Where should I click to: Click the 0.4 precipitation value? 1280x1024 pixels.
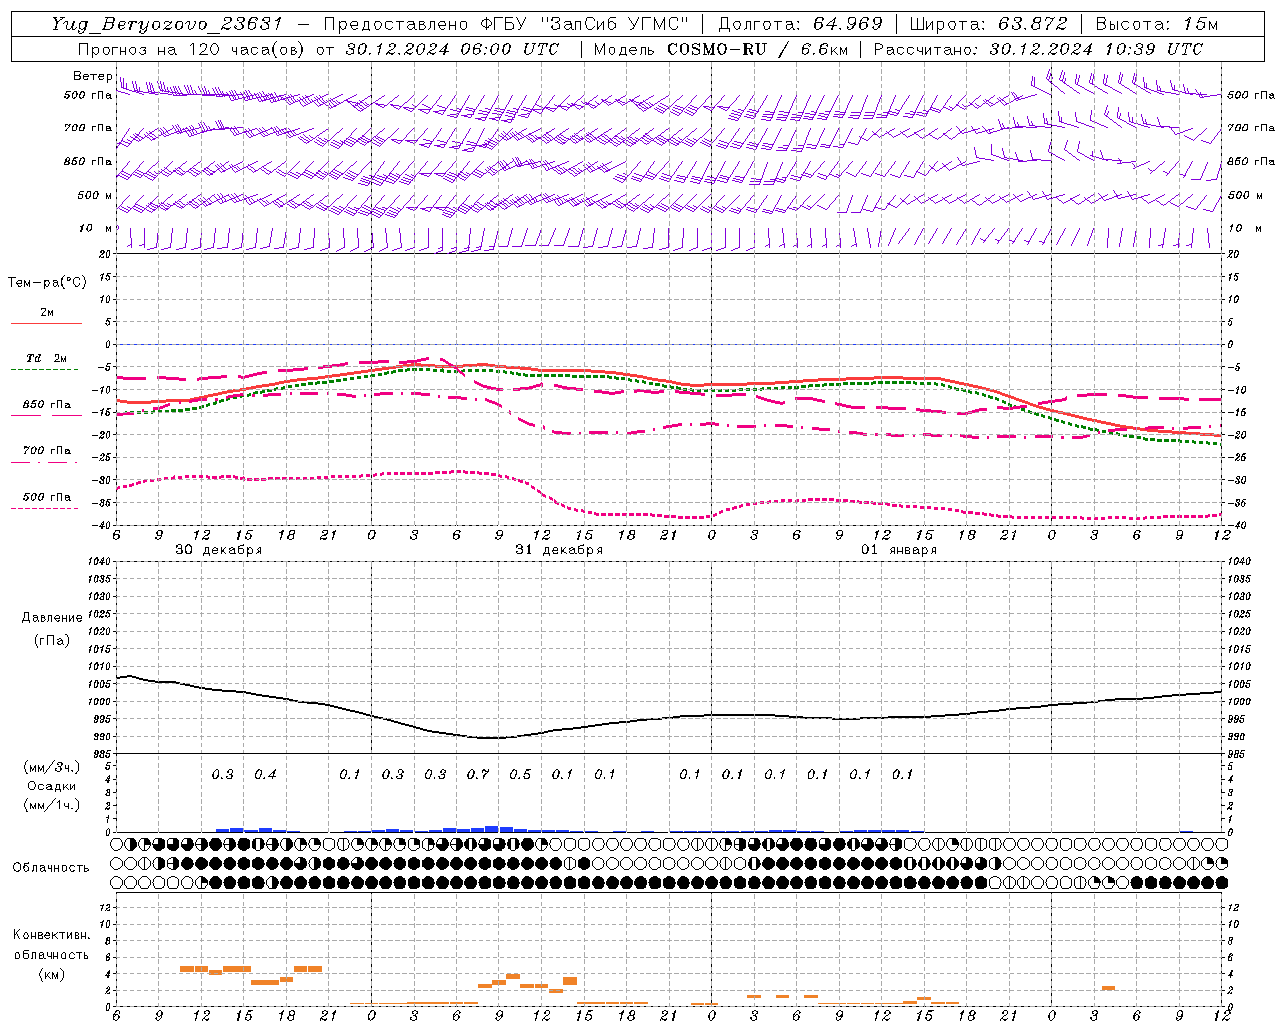265,774
